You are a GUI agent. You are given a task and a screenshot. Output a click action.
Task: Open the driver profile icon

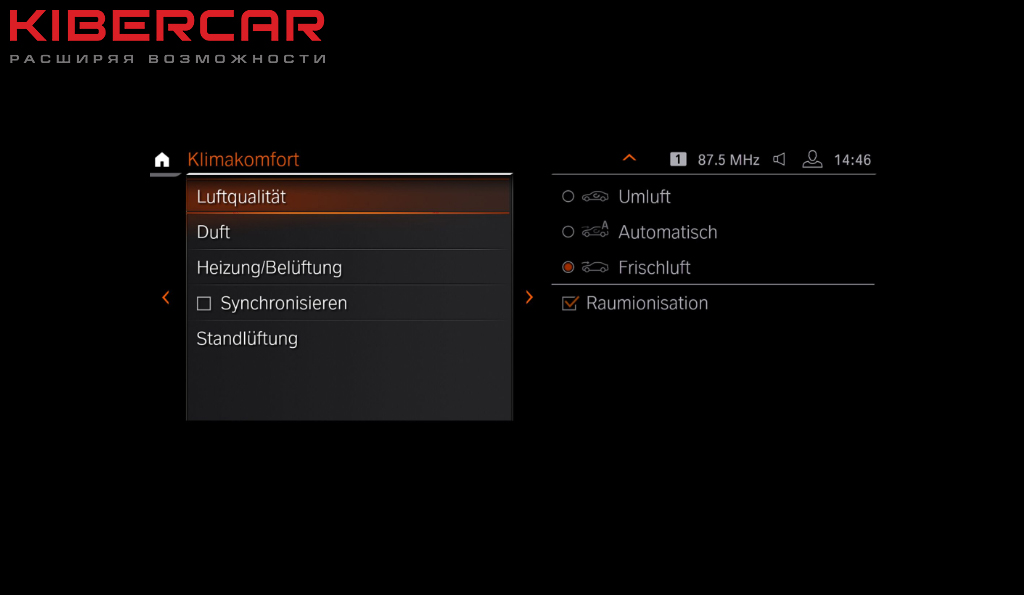tap(812, 159)
